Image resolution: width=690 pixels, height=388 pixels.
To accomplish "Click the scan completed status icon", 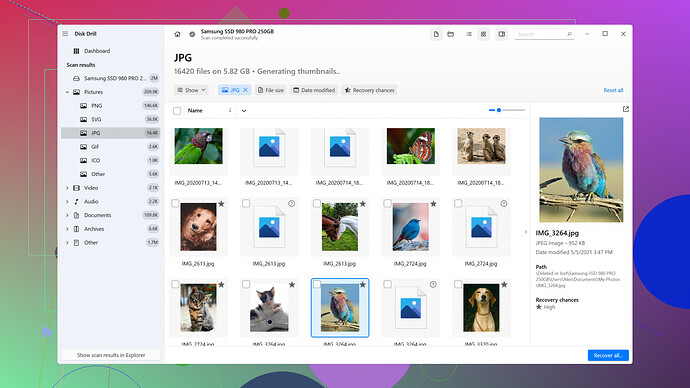I will pos(192,34).
